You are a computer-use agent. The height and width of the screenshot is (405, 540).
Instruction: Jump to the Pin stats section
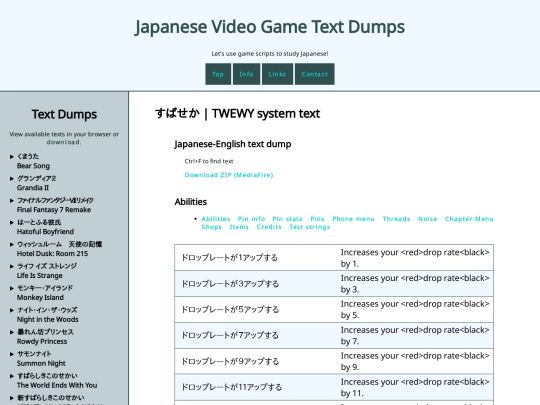[x=287, y=219]
